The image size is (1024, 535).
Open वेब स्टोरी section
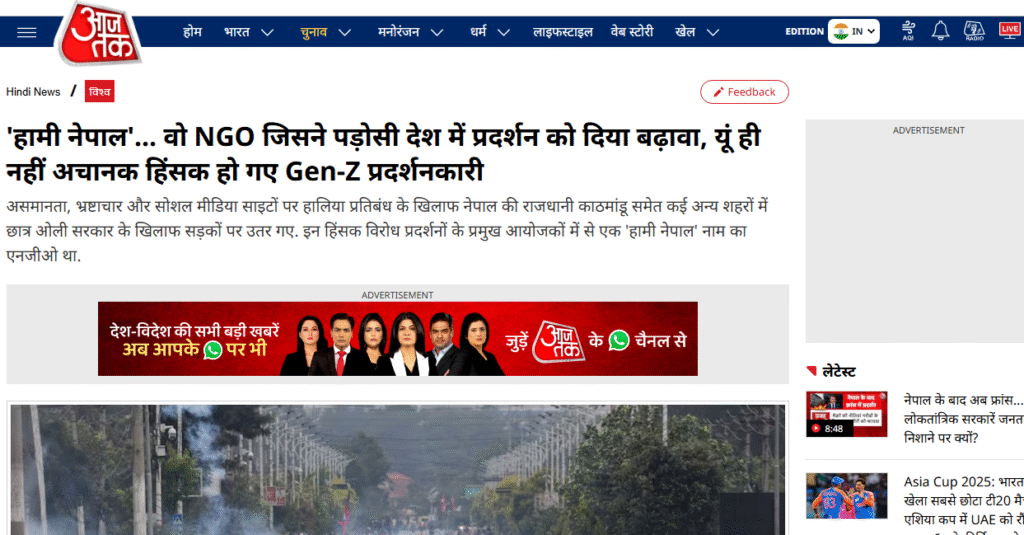pyautogui.click(x=633, y=32)
